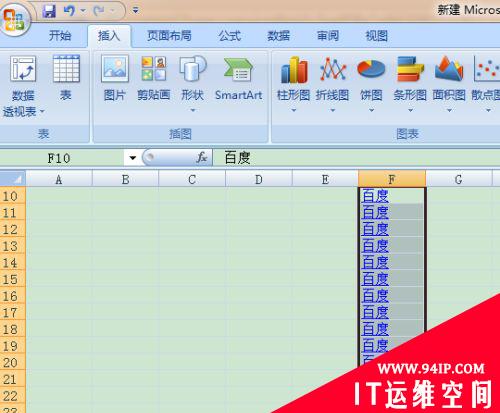500x413 pixels.
Task: Redo the action in quick access toolbar
Action: [99, 11]
